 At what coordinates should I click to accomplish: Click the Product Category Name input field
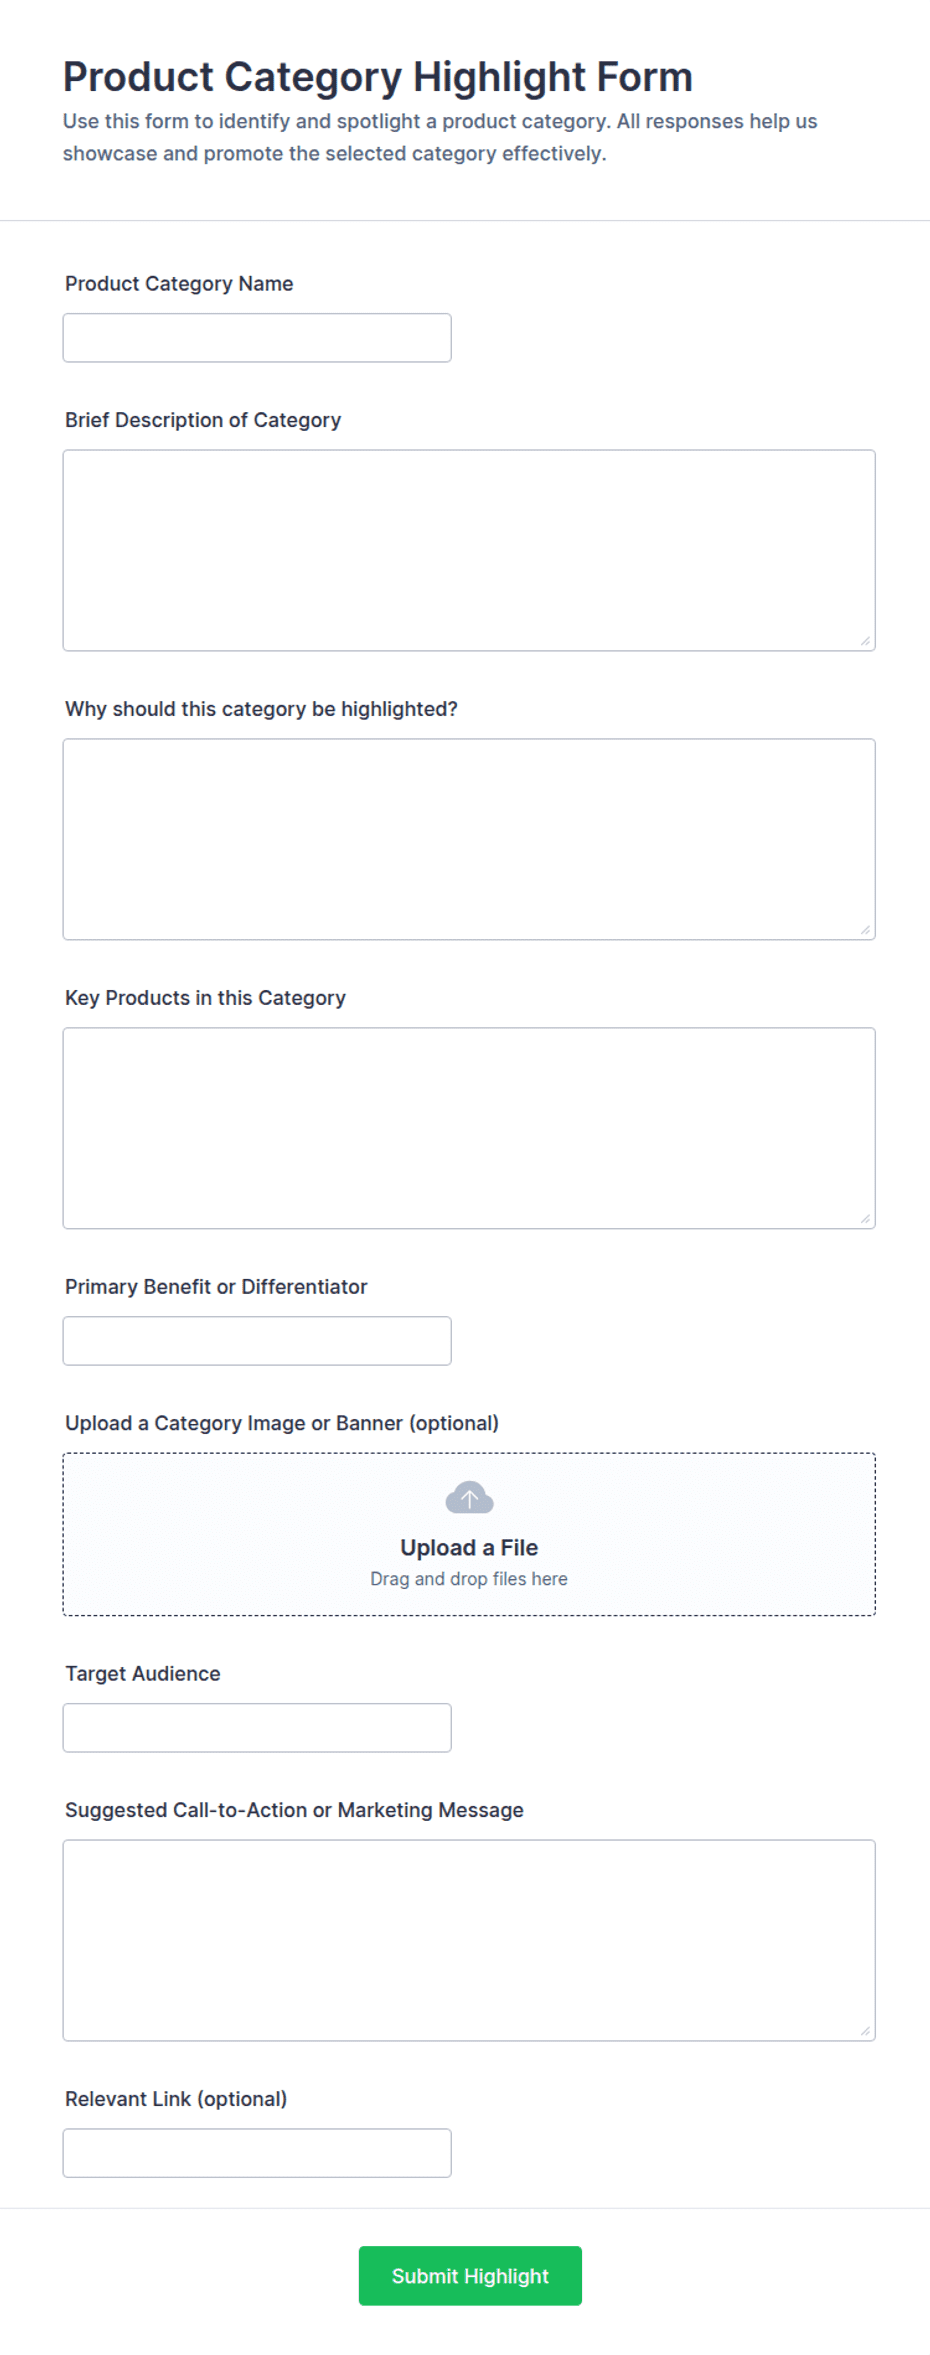click(x=257, y=338)
